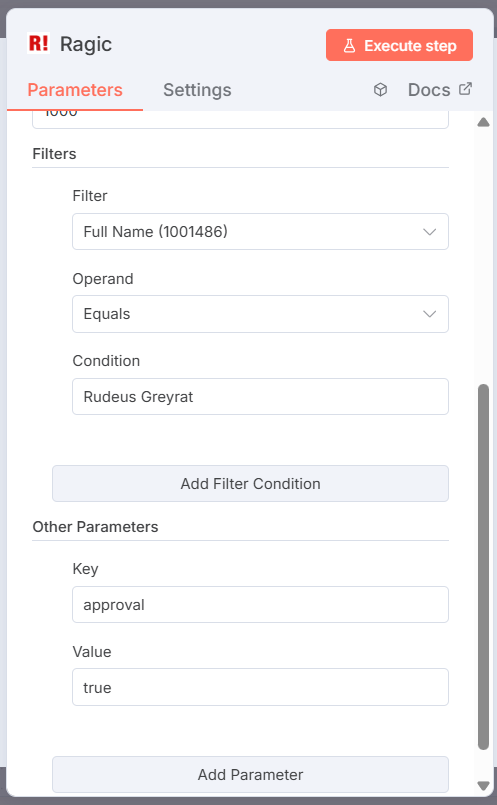
Task: Click the Key field containing approval
Action: pyautogui.click(x=260, y=604)
